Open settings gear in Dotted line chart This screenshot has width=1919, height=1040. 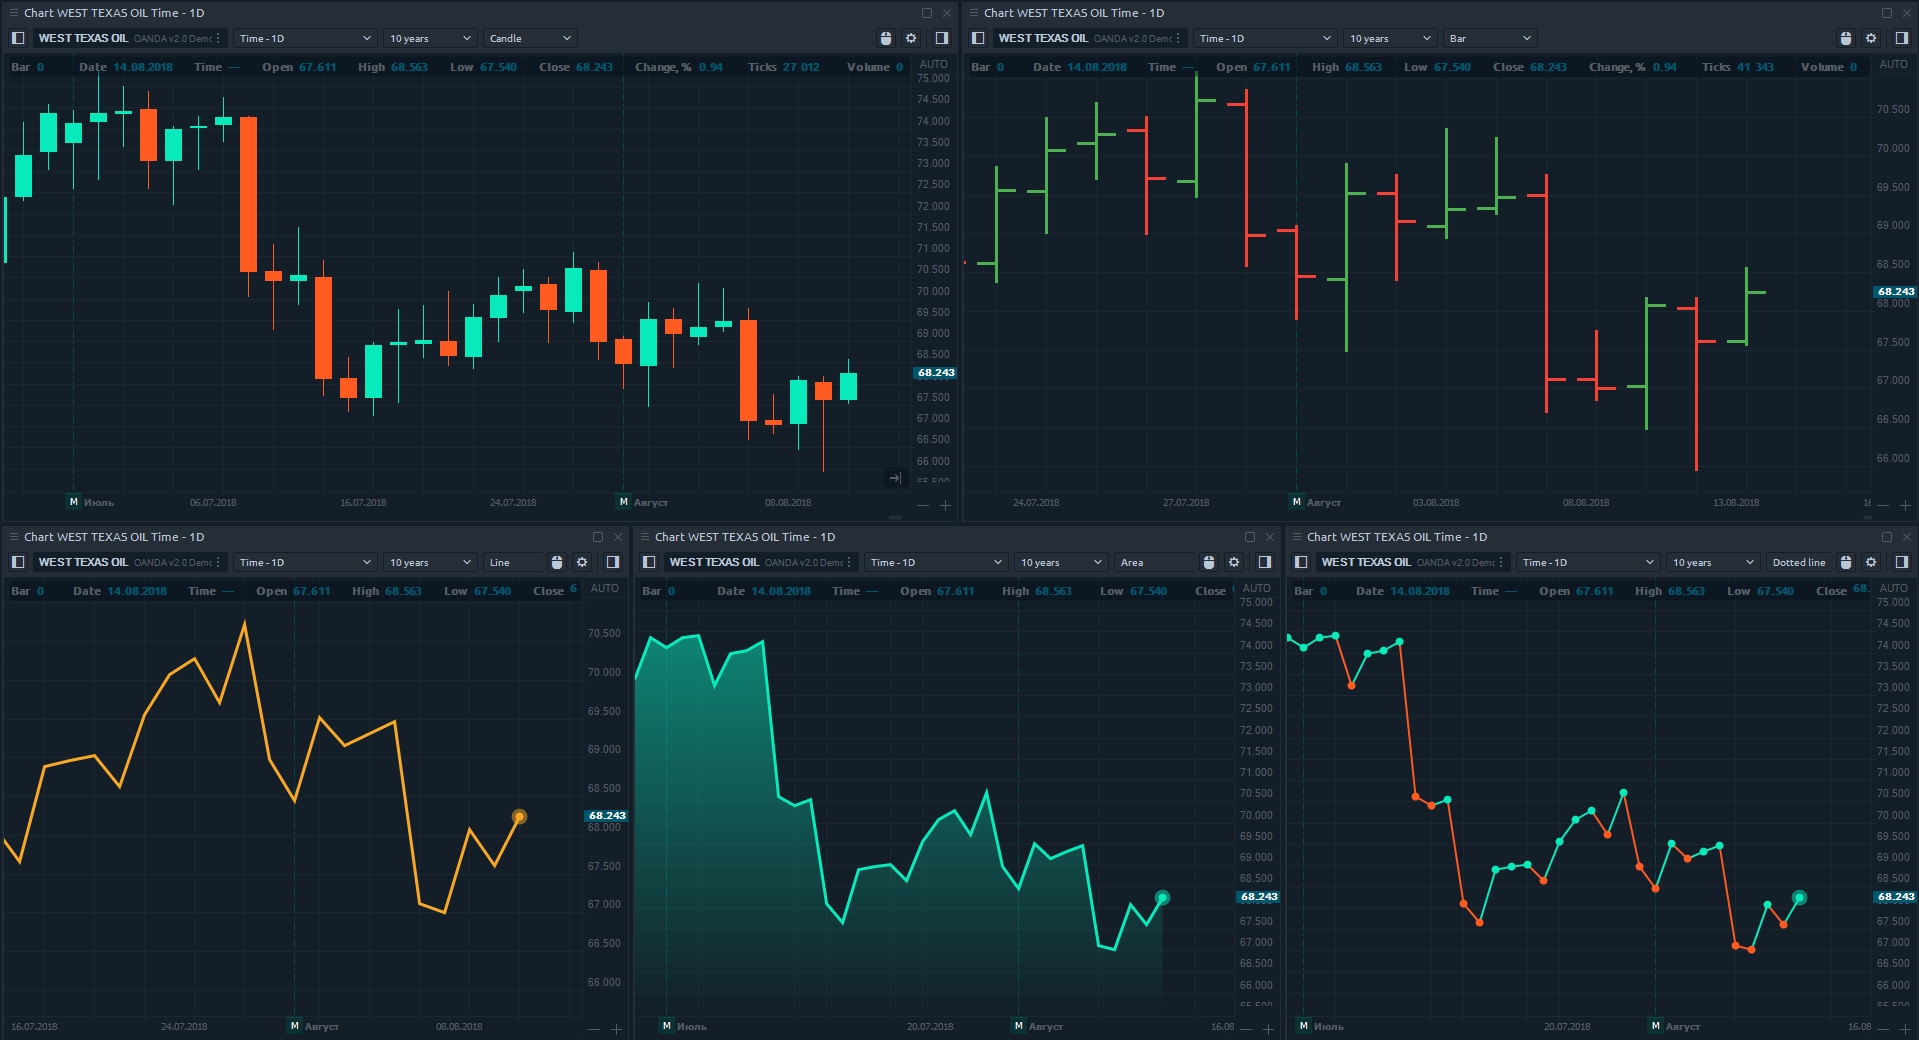point(1871,562)
